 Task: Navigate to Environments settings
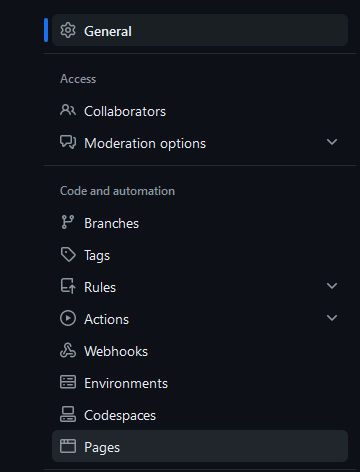coord(200,382)
